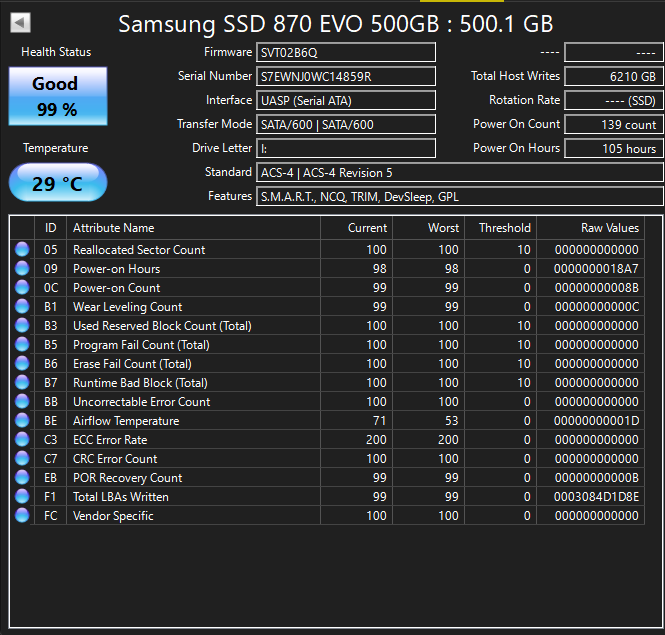Select the Erase Fail Count (Total) name

coord(132,364)
